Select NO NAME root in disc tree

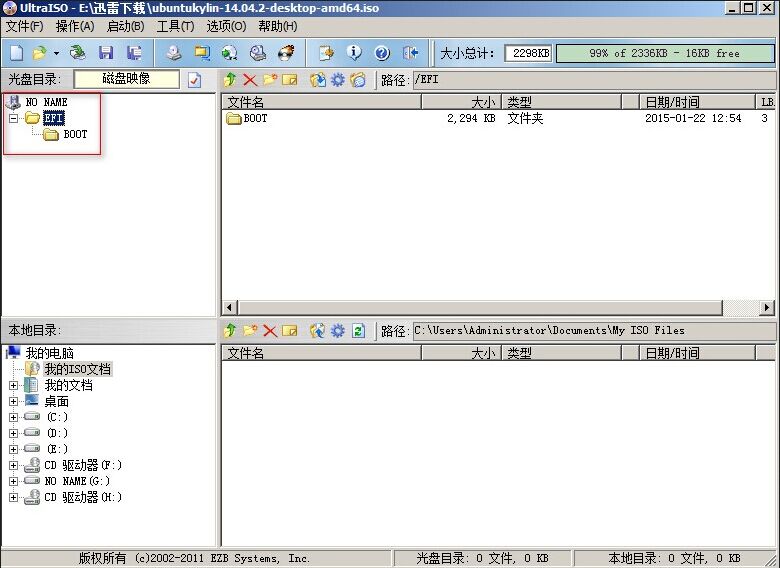[46, 102]
